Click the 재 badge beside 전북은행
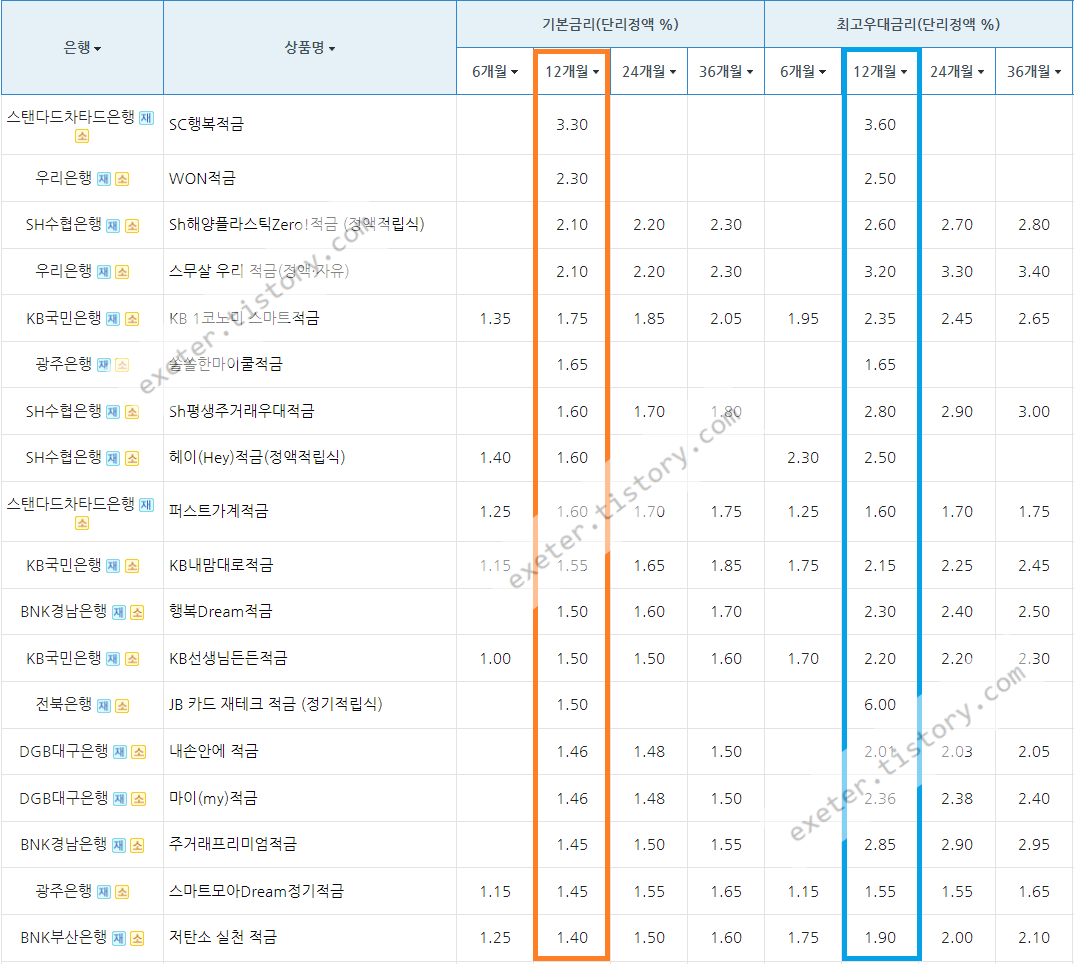 coord(104,706)
